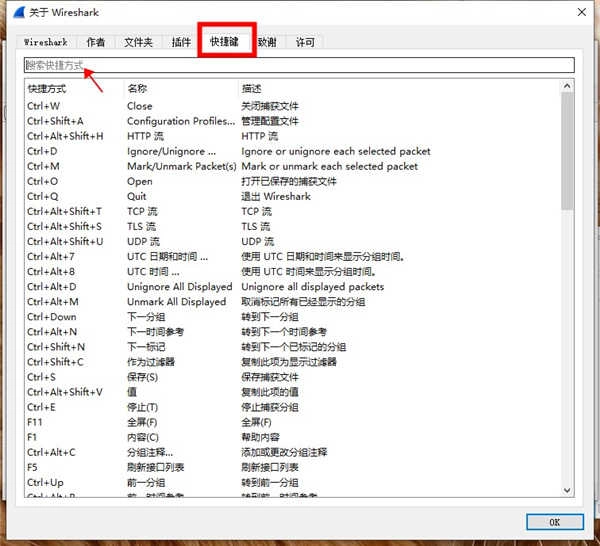The image size is (600, 546).
Task: Go to the 插件 tab
Action: pyautogui.click(x=181, y=42)
